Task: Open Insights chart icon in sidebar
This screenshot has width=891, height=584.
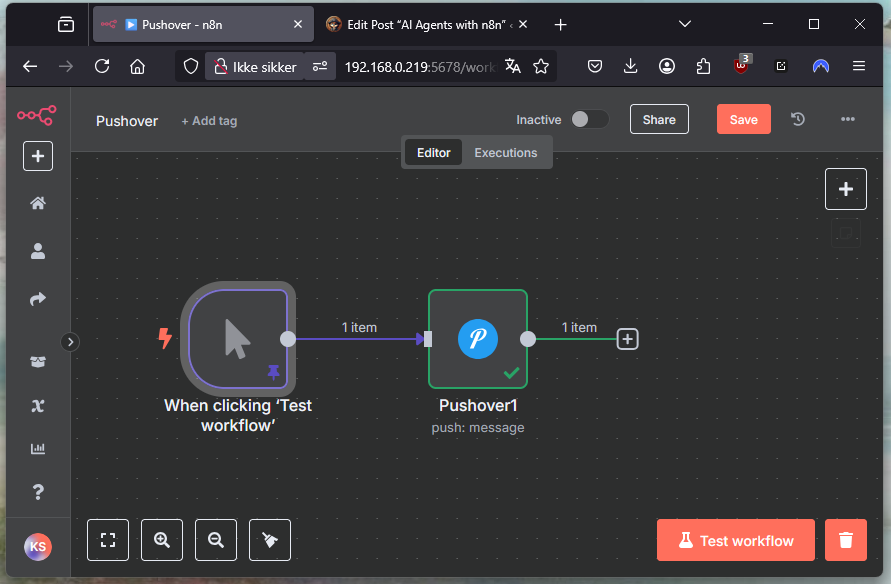Action: click(38, 449)
